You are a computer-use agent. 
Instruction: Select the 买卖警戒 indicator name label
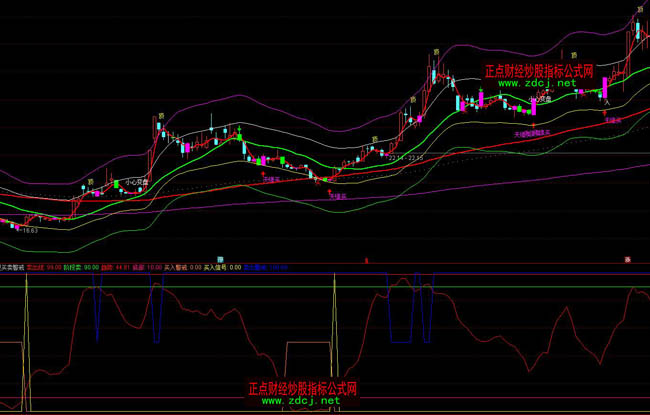[12, 267]
